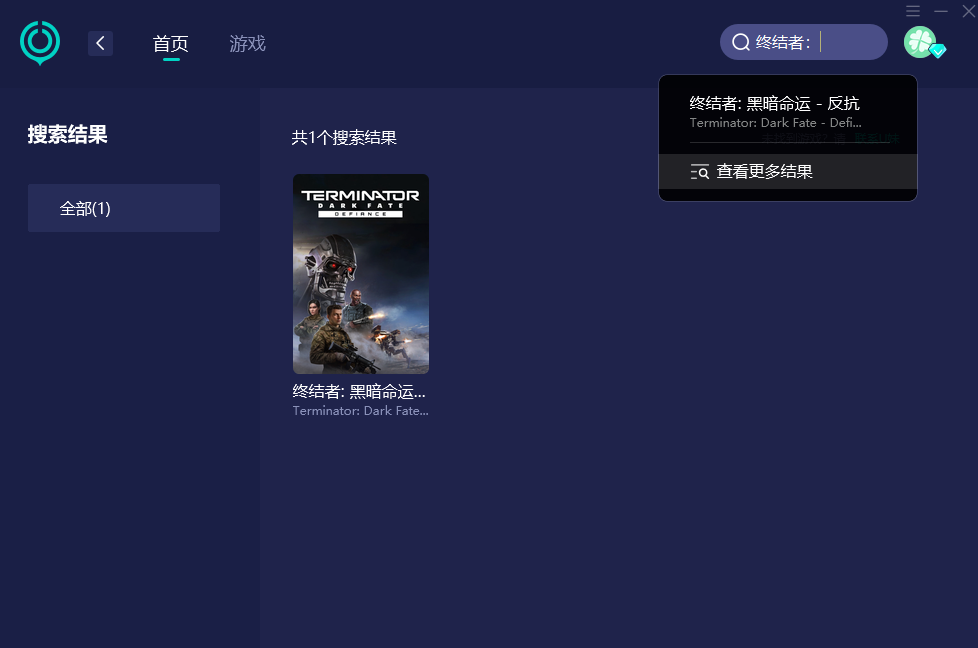Click the 共1个搜索结果 text

coord(344,137)
